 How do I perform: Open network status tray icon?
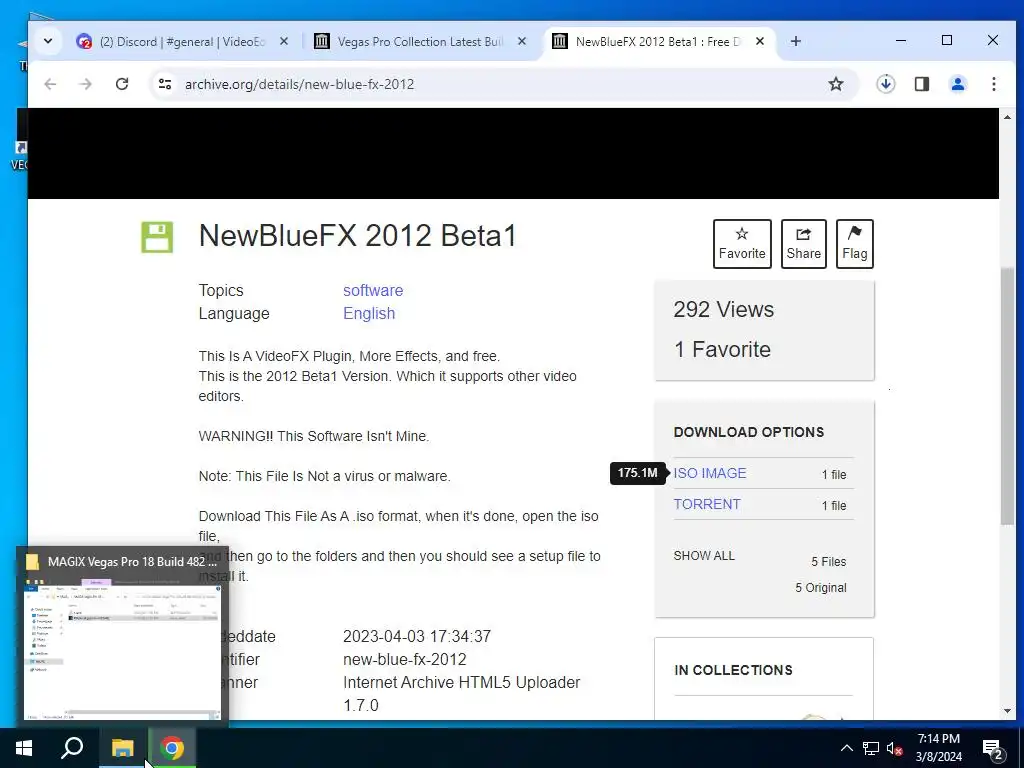pyautogui.click(x=871, y=748)
